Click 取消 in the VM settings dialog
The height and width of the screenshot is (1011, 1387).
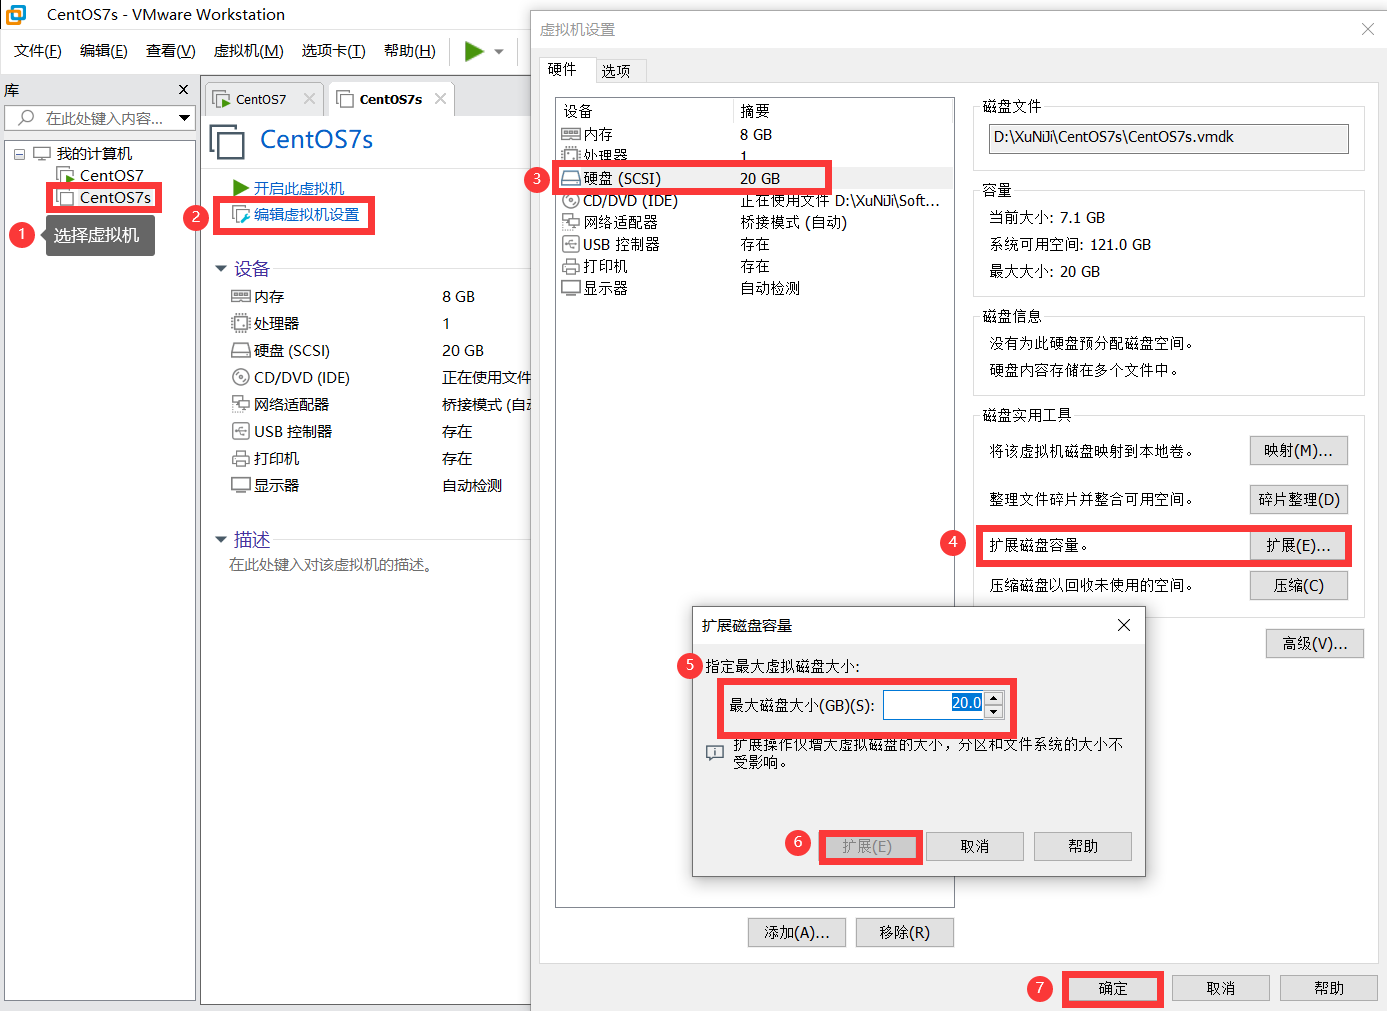pyautogui.click(x=1221, y=988)
